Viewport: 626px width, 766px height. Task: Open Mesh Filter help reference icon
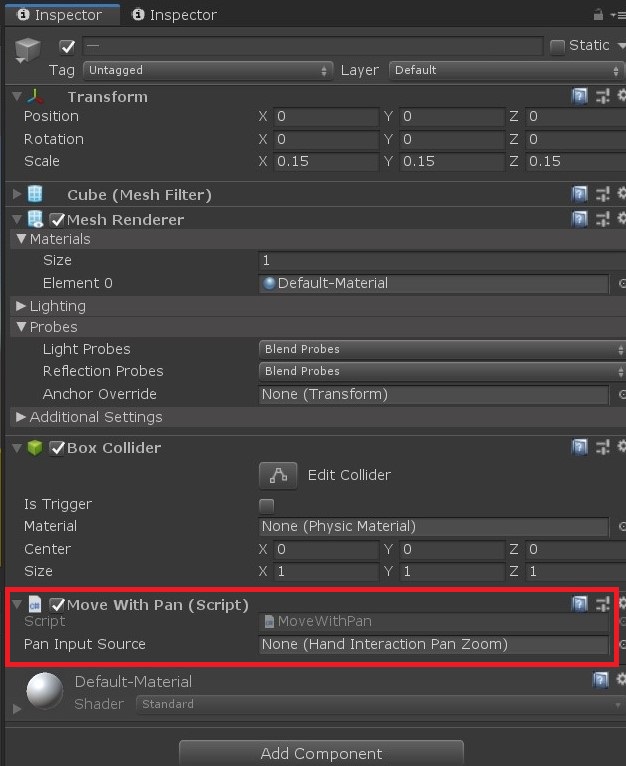point(580,194)
